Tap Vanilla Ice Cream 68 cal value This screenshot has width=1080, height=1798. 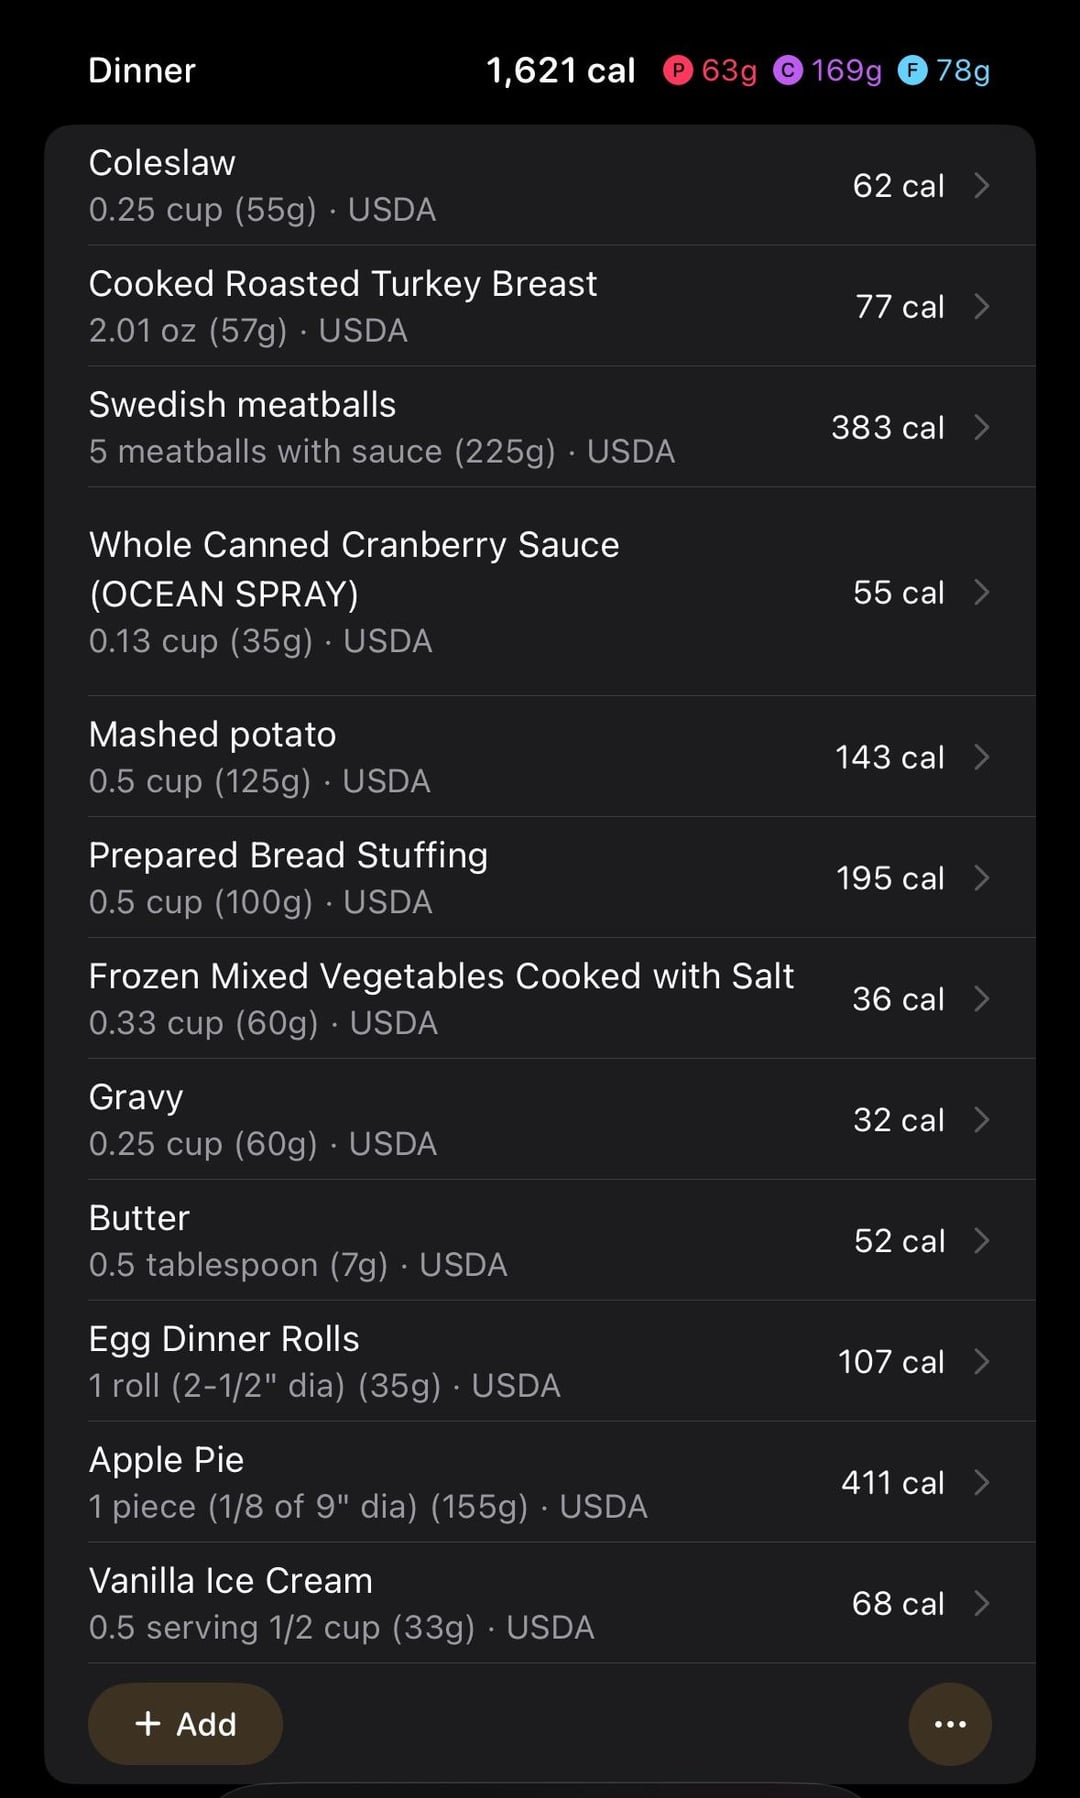(x=897, y=1603)
